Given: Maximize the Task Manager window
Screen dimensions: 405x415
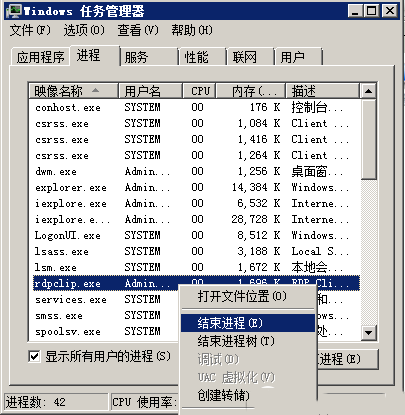Looking at the screenshot, I should pyautogui.click(x=372, y=11).
